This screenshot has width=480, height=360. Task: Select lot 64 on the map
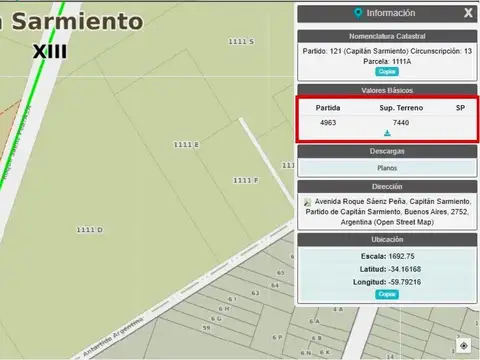click(275, 285)
